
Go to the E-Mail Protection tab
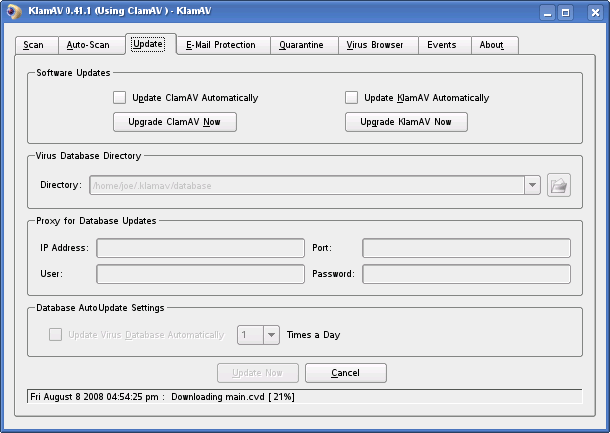(x=223, y=45)
